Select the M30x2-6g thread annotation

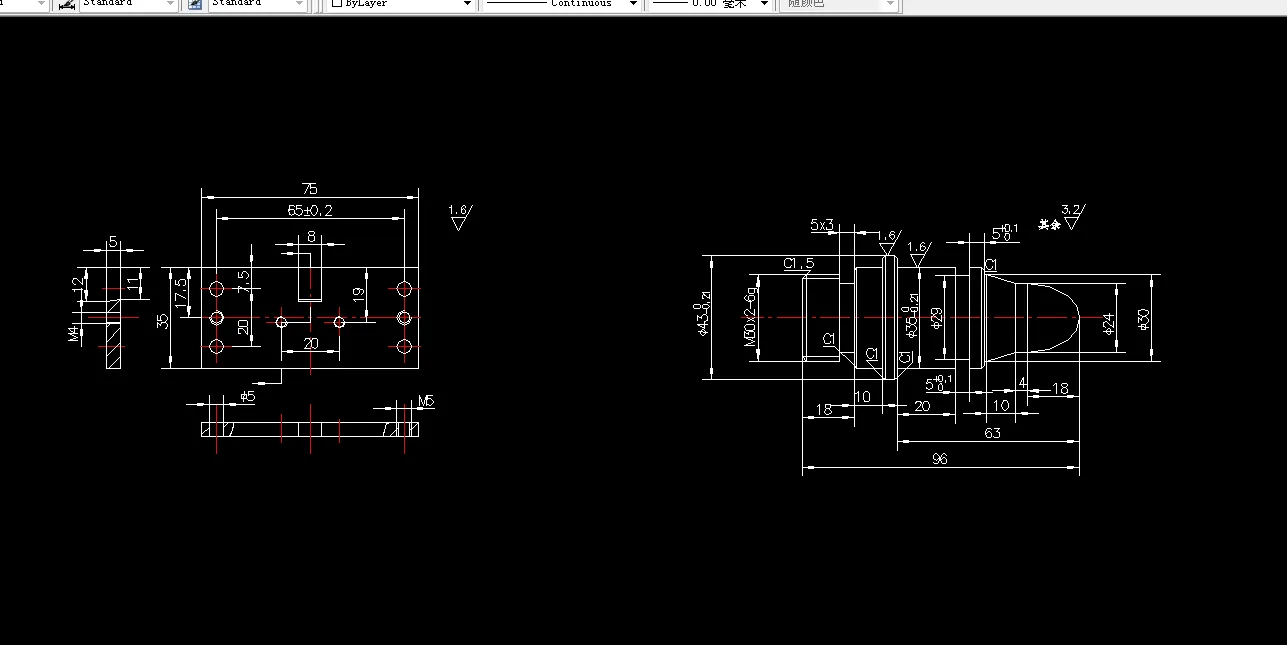click(x=750, y=317)
